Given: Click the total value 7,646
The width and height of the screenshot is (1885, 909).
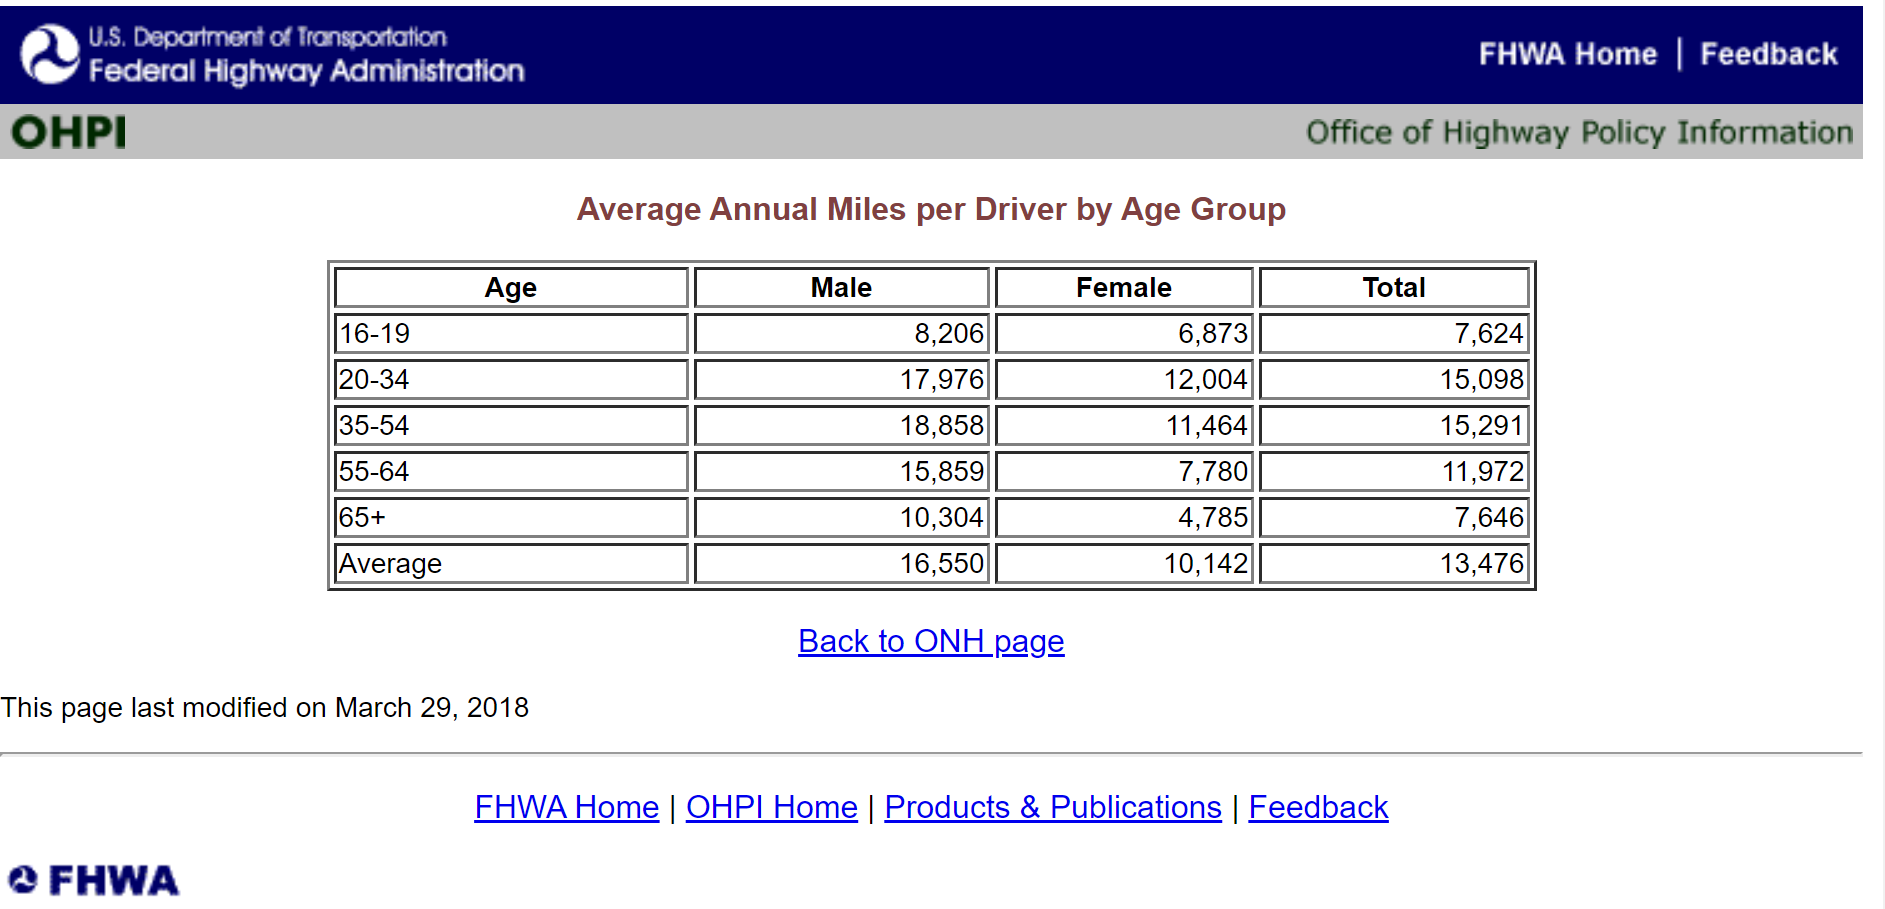Looking at the screenshot, I should point(1489,517).
